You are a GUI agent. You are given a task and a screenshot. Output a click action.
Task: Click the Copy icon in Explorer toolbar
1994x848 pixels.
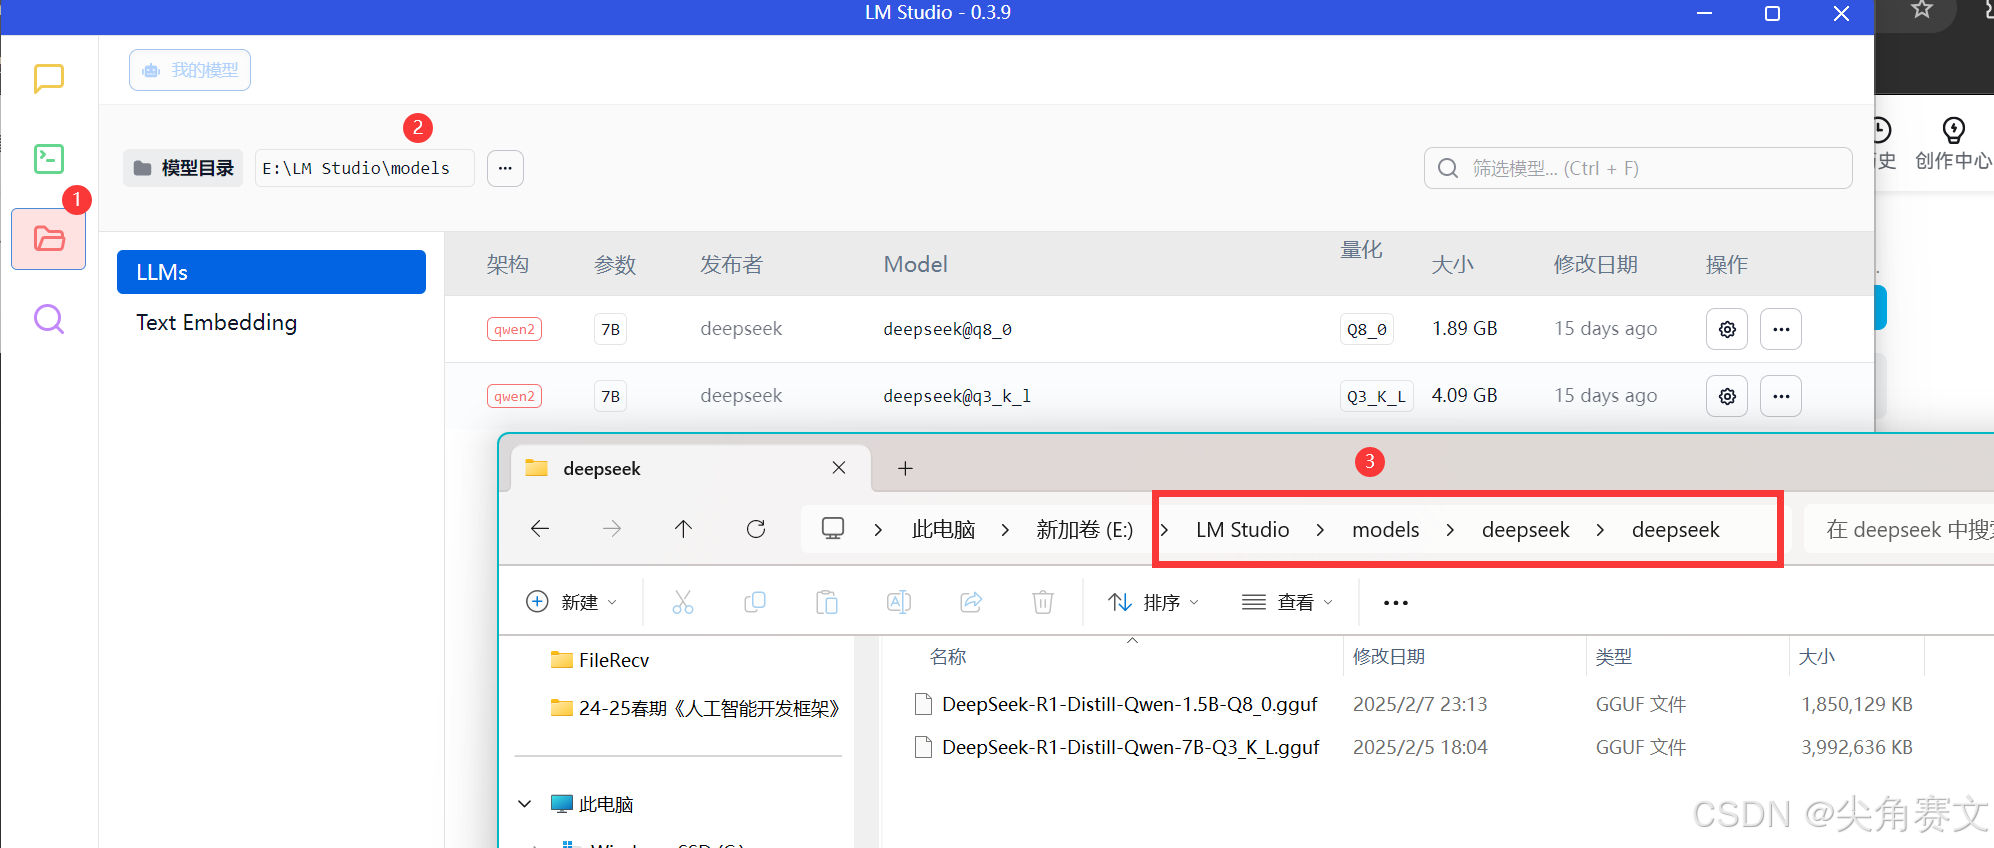tap(755, 602)
